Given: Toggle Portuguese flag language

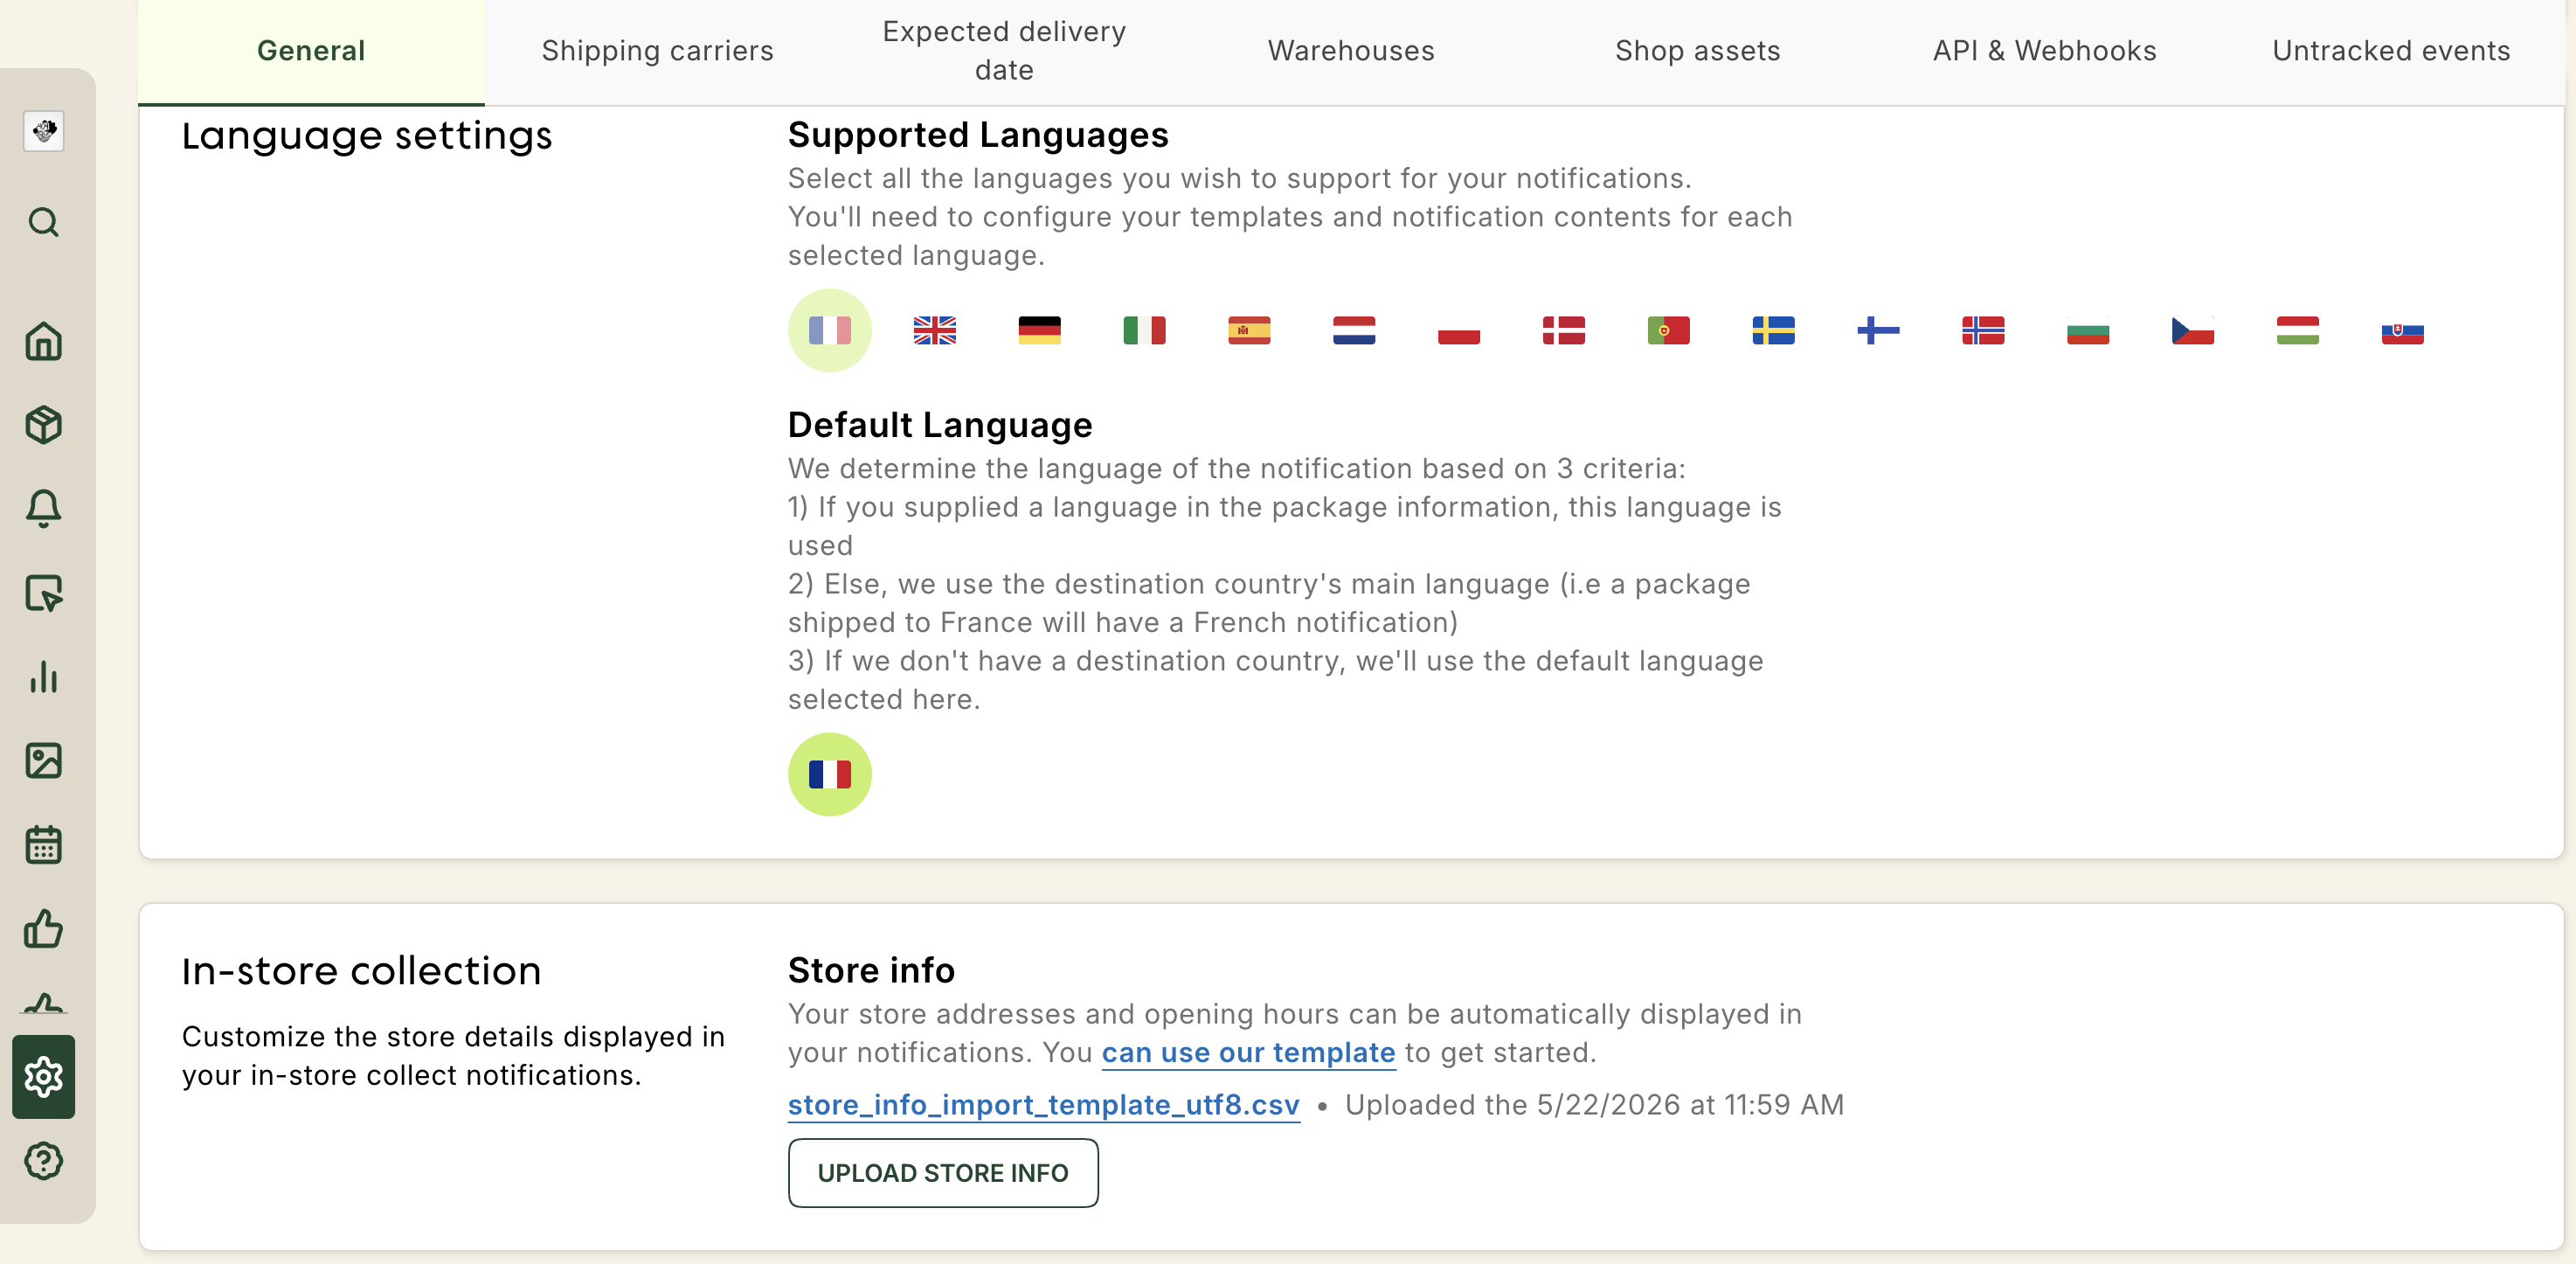Looking at the screenshot, I should click(x=1669, y=330).
